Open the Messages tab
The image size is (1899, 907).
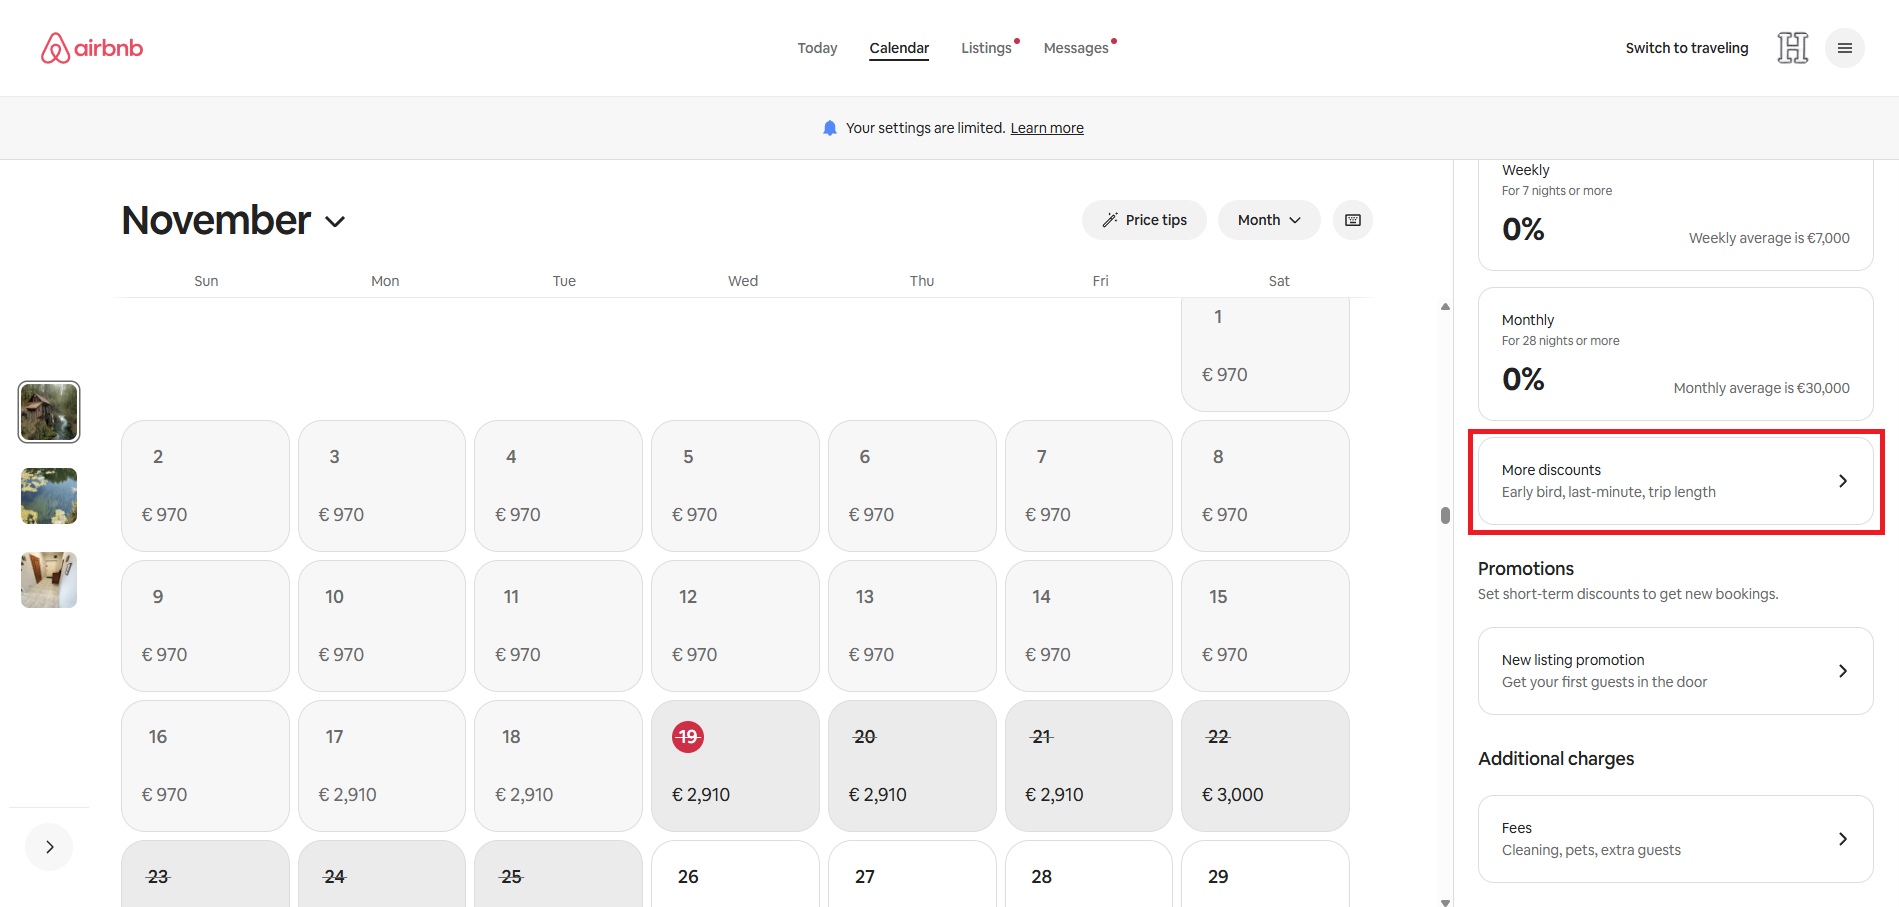pos(1076,48)
